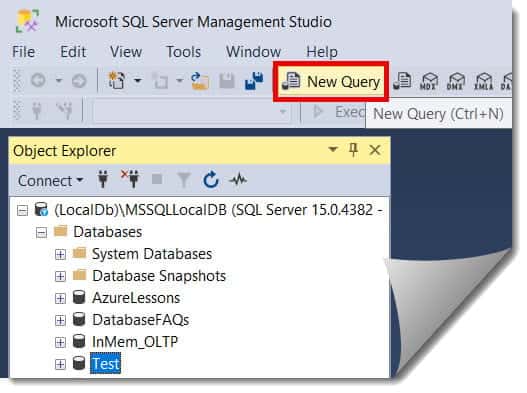Expand the DatabaseFAQs database
This screenshot has height=393, width=527.
click(x=60, y=320)
